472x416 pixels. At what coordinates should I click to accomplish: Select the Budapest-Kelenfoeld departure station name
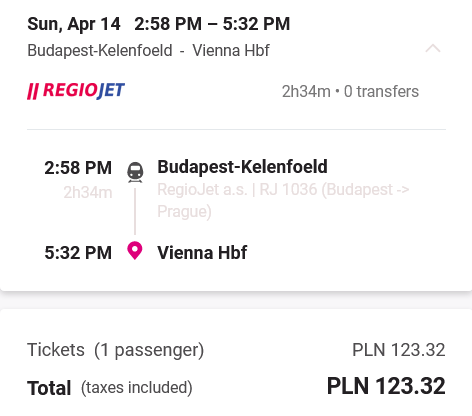(242, 167)
